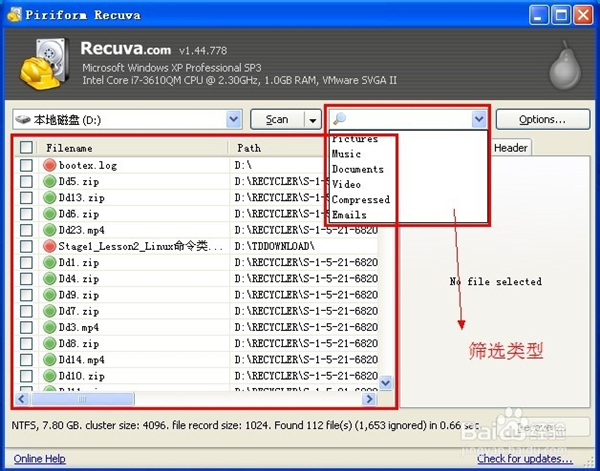Click the left arrow of the horizontal scrollbar

[22, 399]
